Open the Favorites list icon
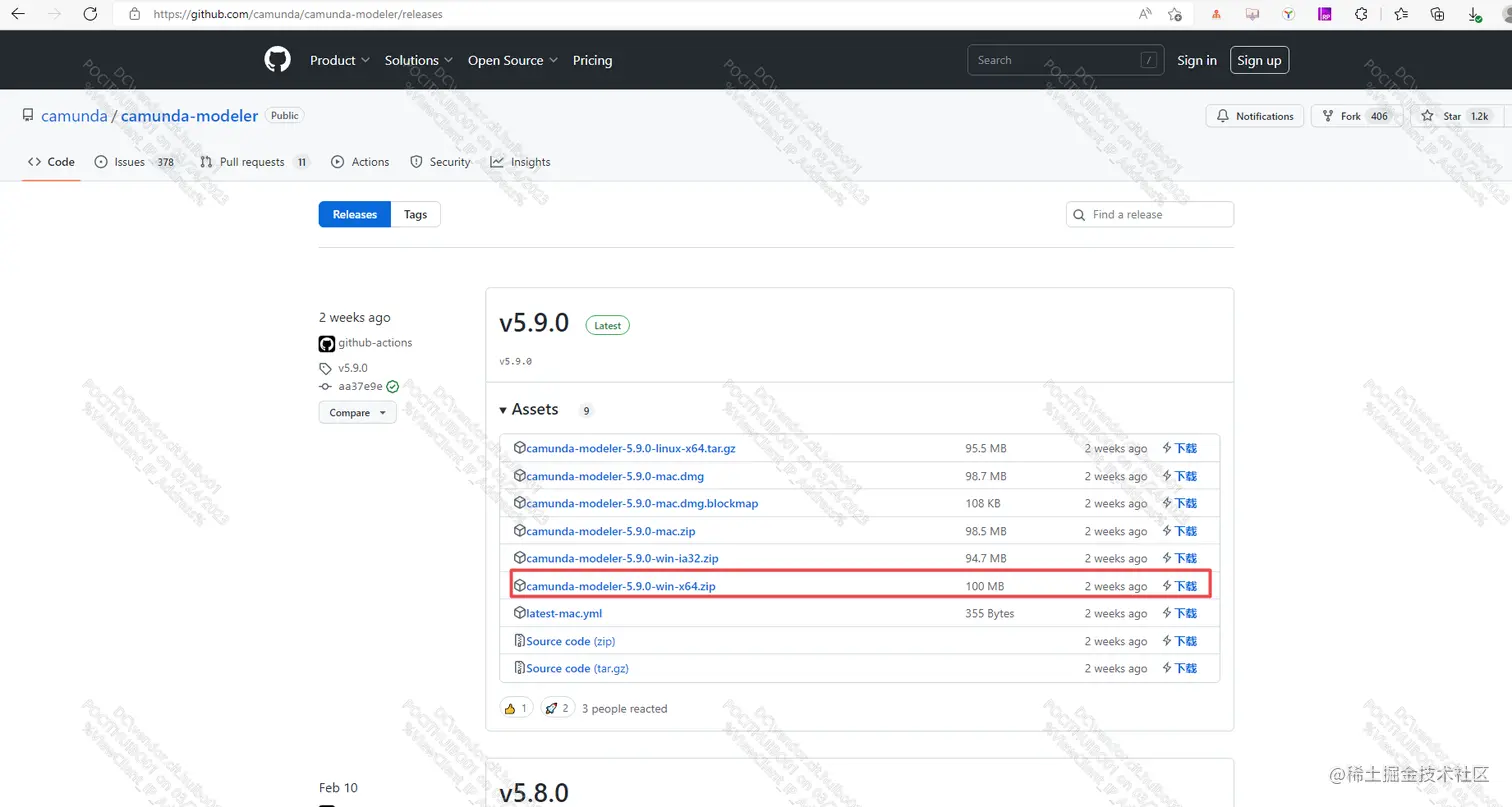This screenshot has width=1512, height=807. click(x=1400, y=14)
